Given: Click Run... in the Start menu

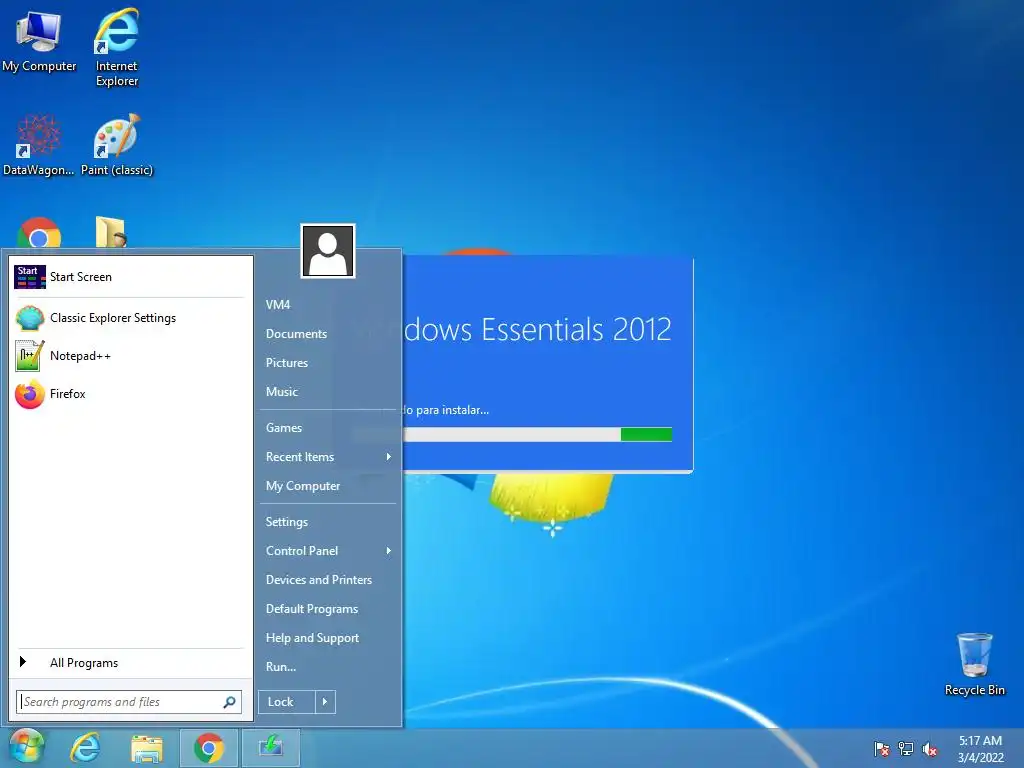Looking at the screenshot, I should (x=280, y=667).
